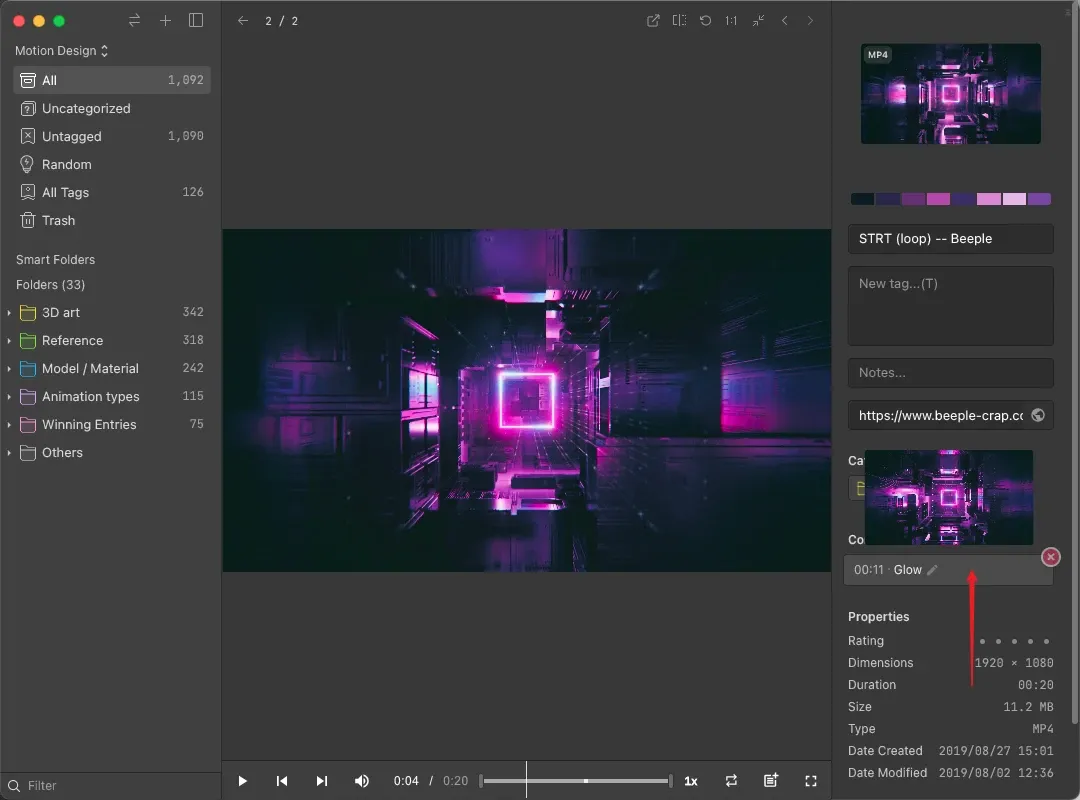
Task: Mute the video volume
Action: coord(362,781)
